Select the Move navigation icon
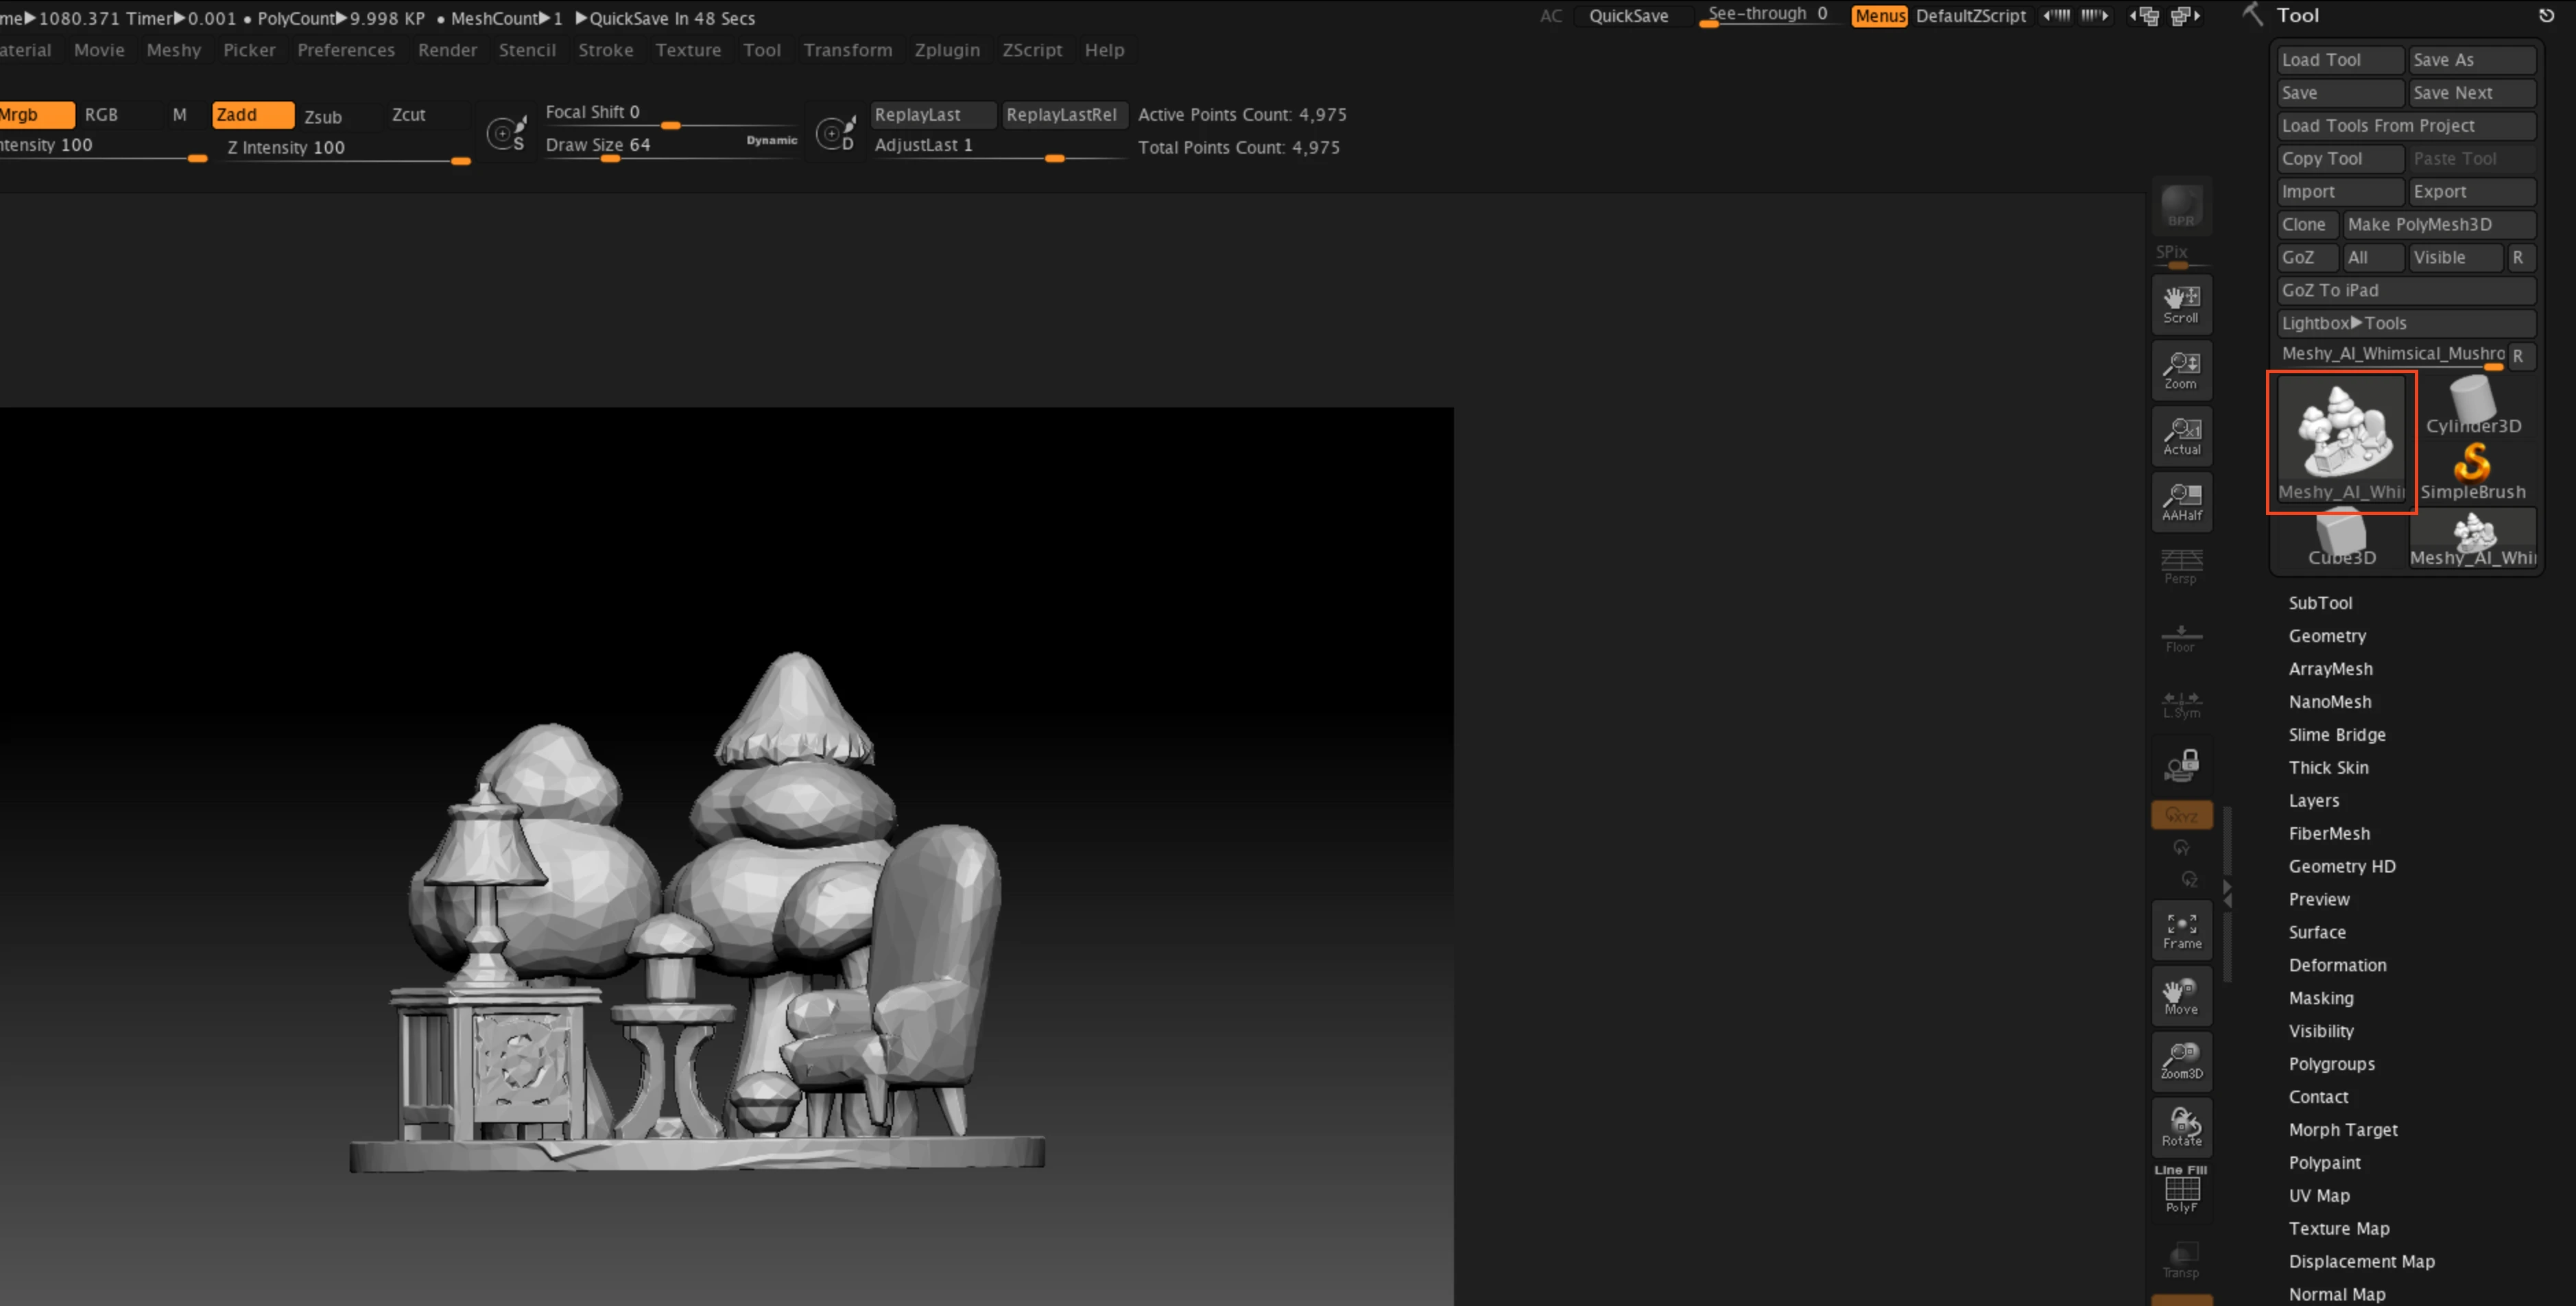The height and width of the screenshot is (1306, 2576). pos(2181,996)
